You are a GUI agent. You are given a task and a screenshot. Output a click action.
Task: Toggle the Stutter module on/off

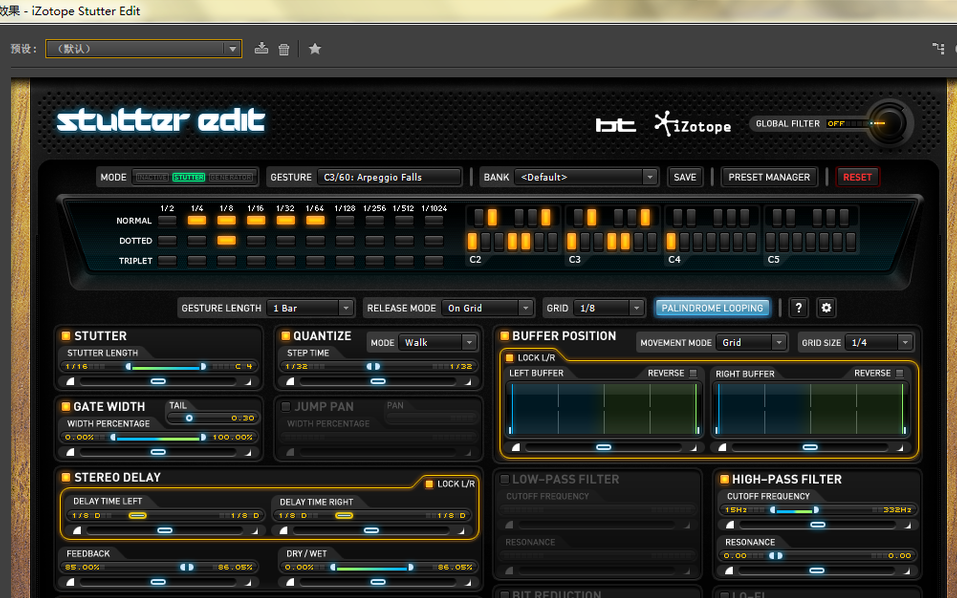coord(66,336)
